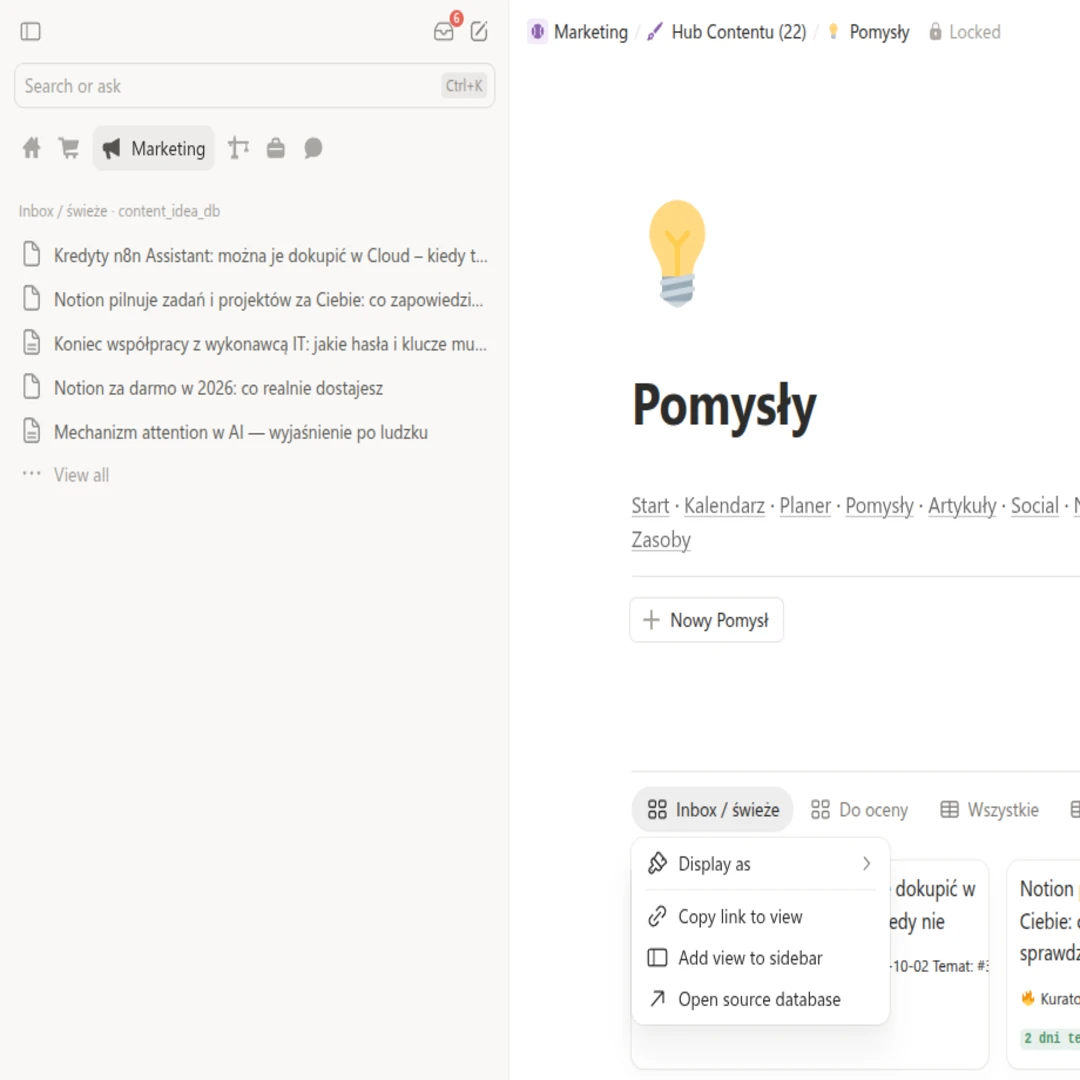Switch to the Do oceny view tab
The width and height of the screenshot is (1080, 1080).
pyautogui.click(x=859, y=809)
